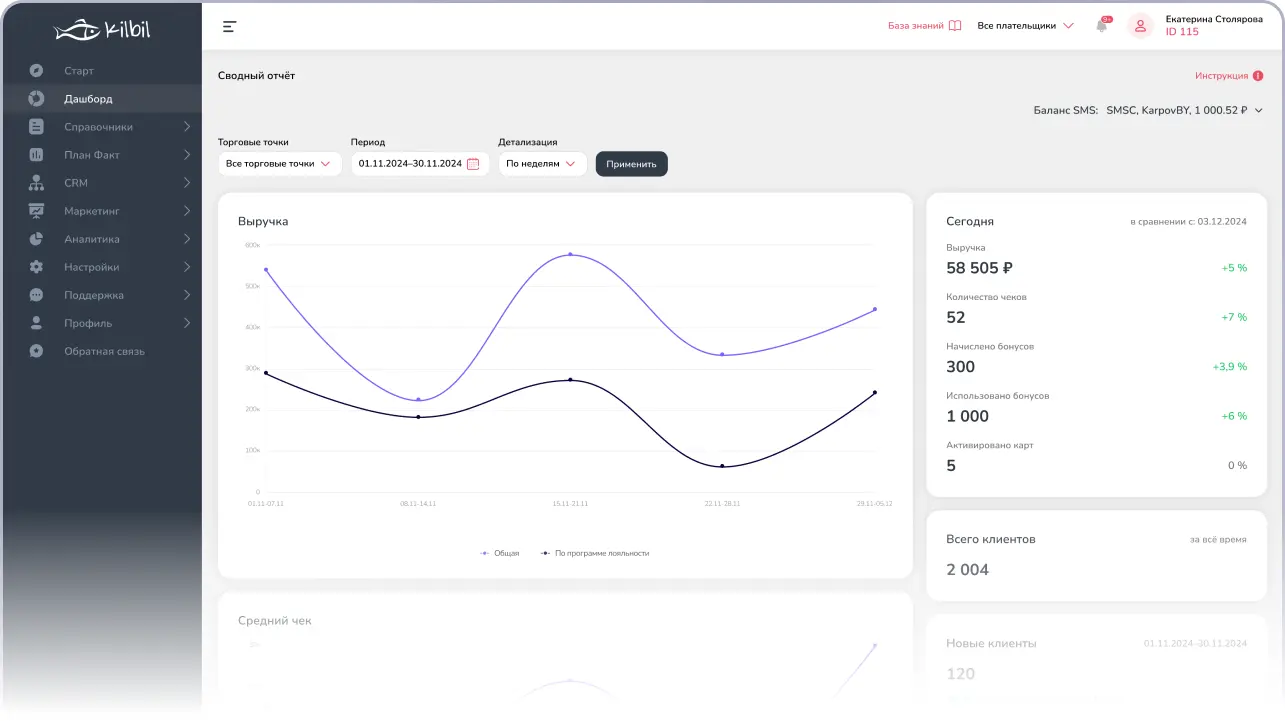Click the Поддержка chat bubble icon
The height and width of the screenshot is (721, 1285).
tap(37, 295)
